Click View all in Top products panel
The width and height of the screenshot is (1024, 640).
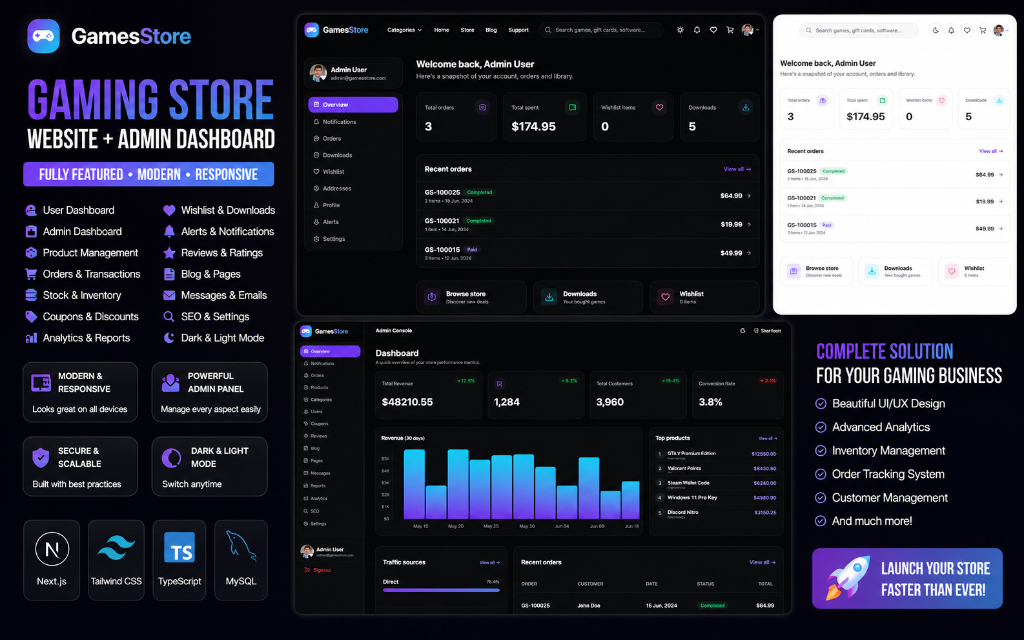767,438
